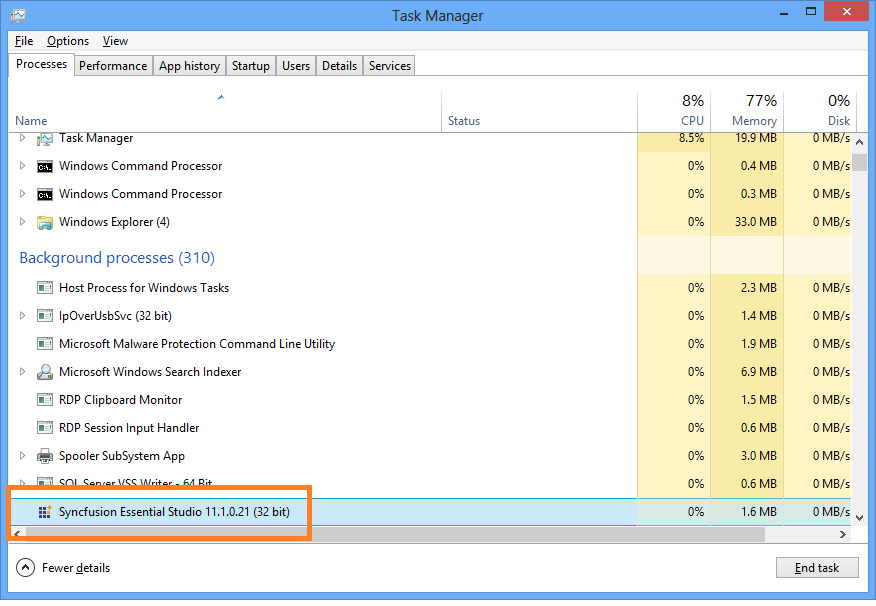Screen dimensions: 876x606
Task: Switch to the Performance tab
Action: [x=113, y=66]
